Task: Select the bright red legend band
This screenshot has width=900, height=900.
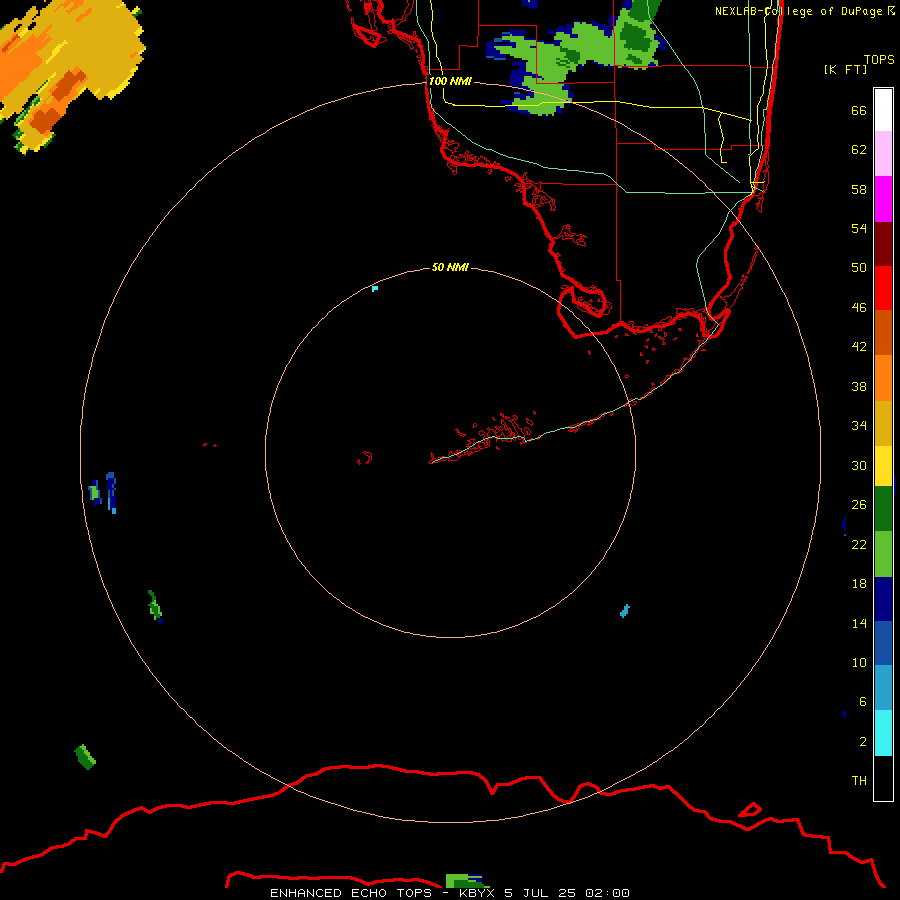Action: click(883, 288)
